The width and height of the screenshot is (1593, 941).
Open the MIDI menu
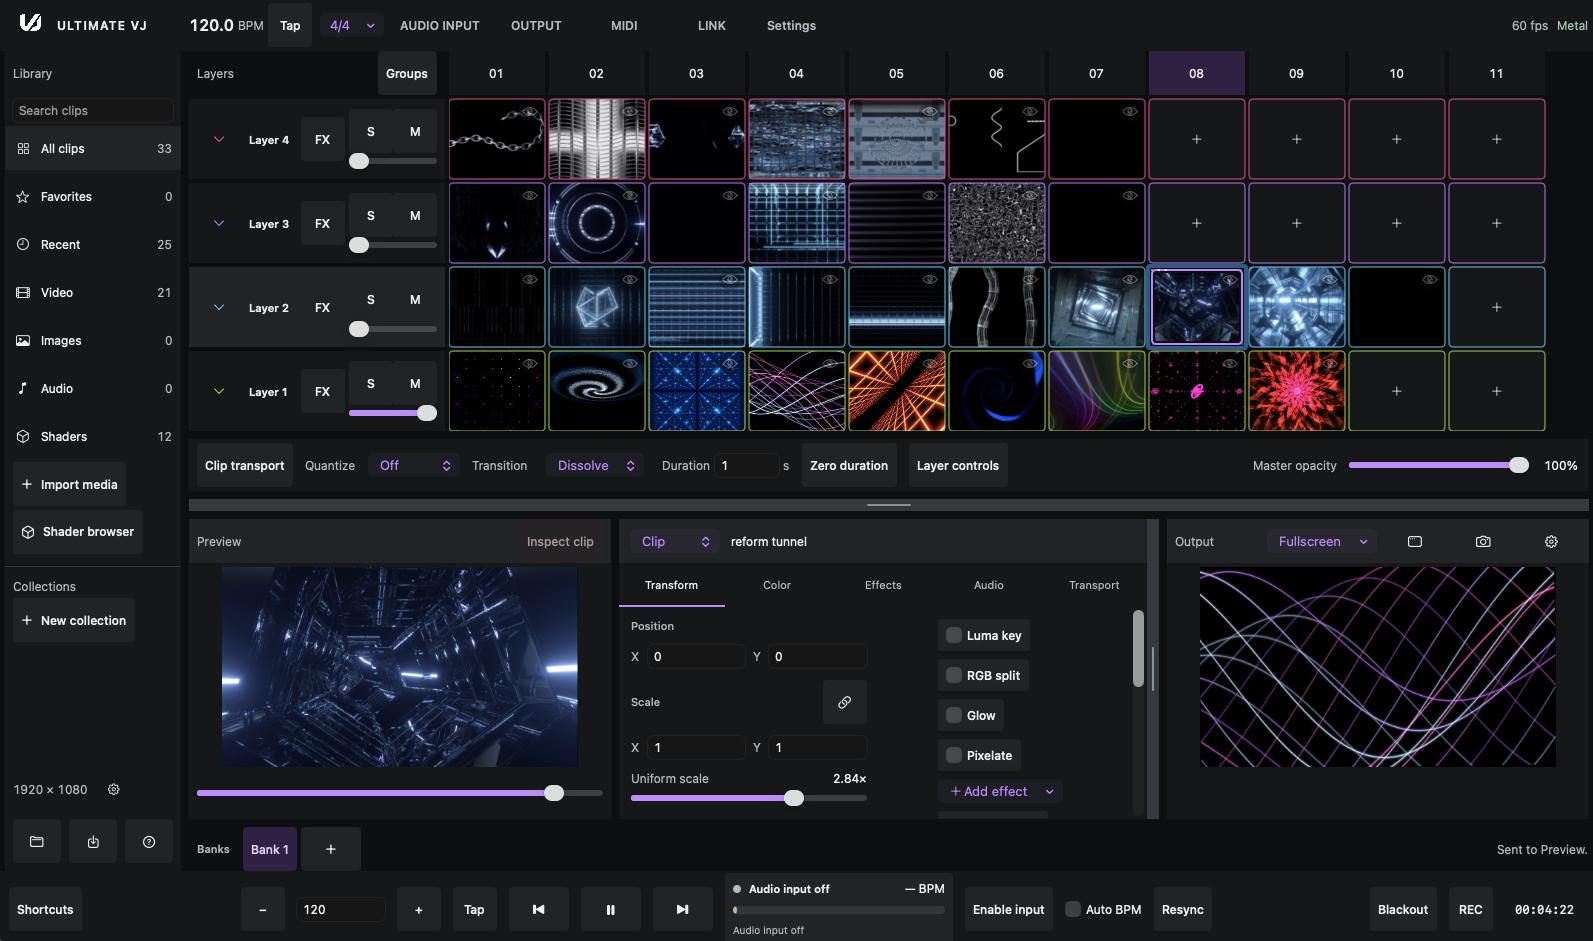624,25
